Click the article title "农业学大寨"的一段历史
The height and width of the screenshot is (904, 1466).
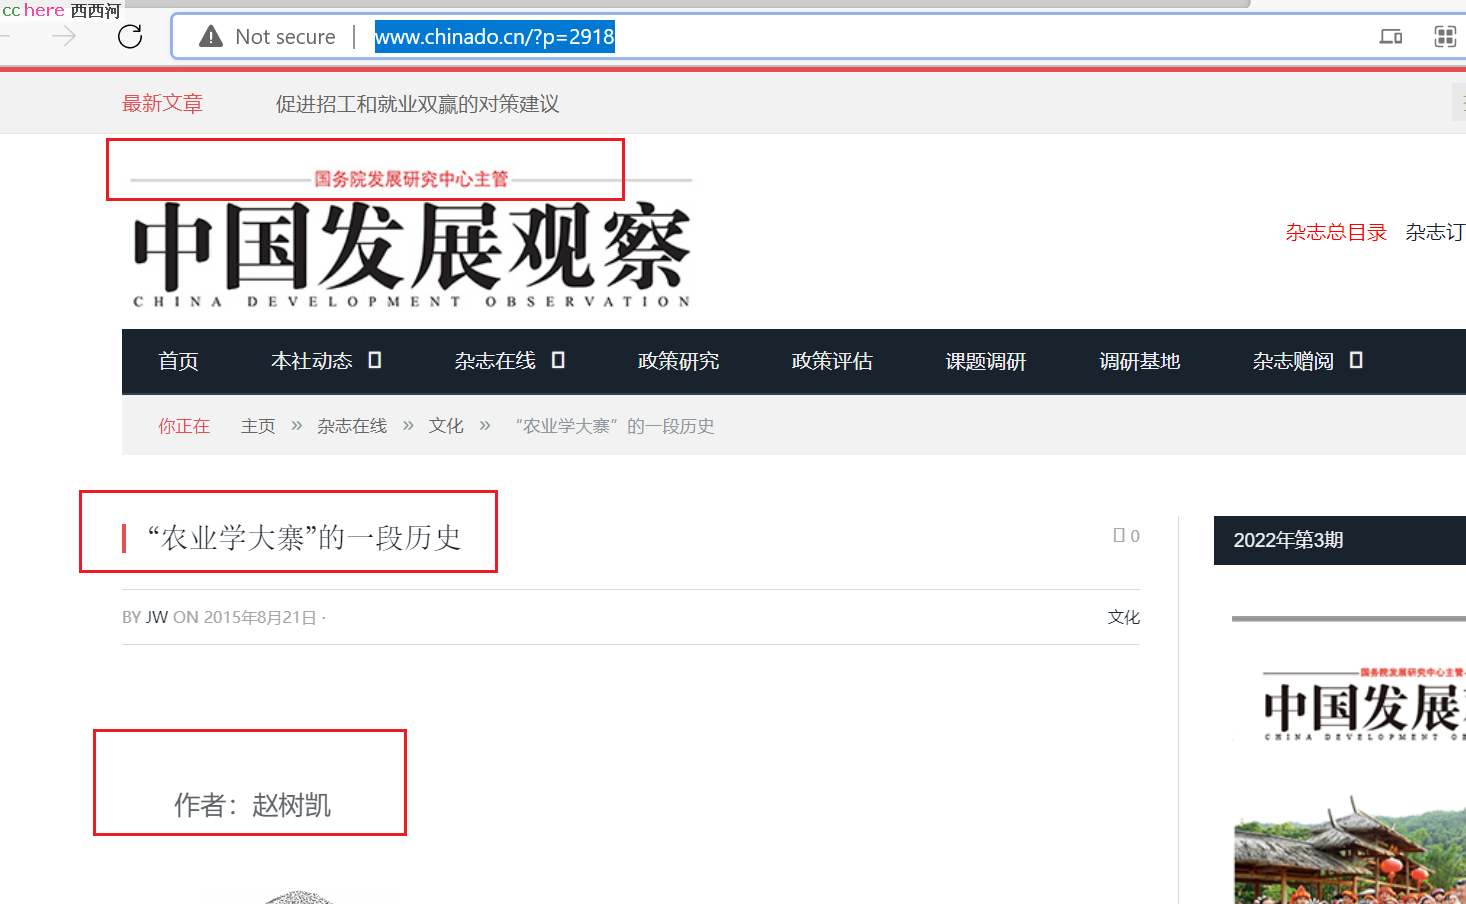coord(304,538)
